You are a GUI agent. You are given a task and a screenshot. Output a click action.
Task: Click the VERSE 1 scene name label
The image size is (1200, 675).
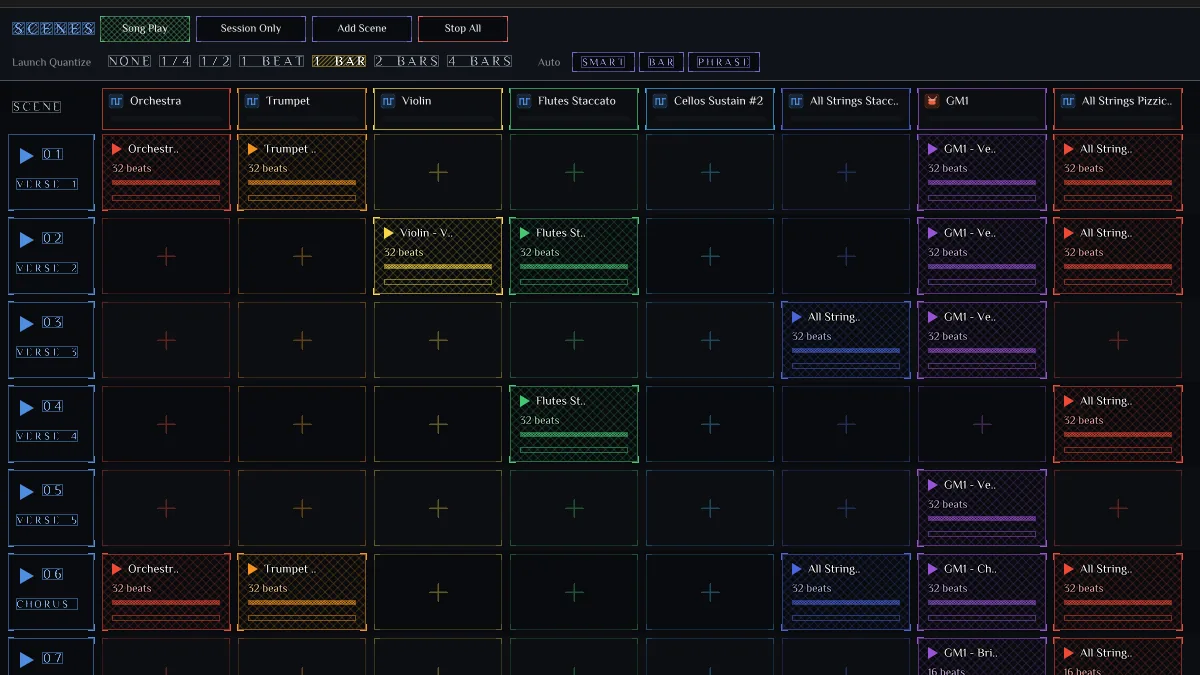tap(47, 184)
